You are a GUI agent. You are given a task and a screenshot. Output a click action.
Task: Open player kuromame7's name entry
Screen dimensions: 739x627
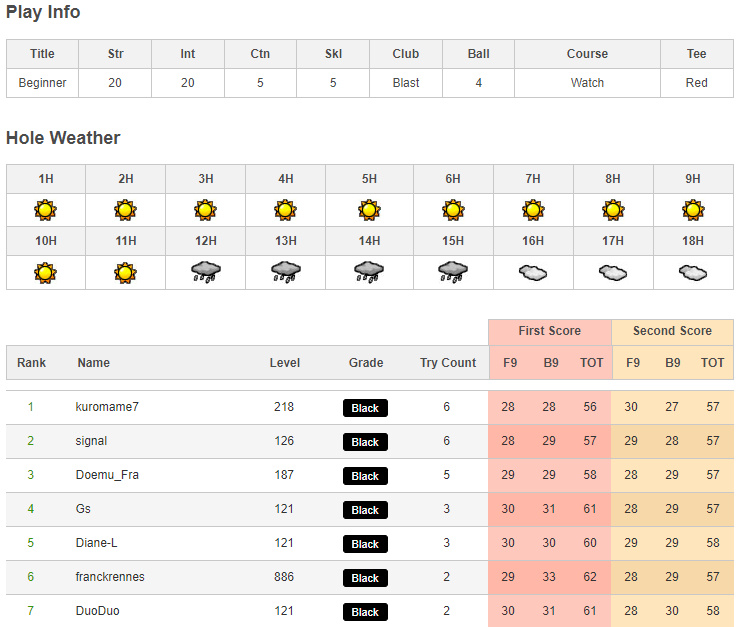(x=107, y=407)
